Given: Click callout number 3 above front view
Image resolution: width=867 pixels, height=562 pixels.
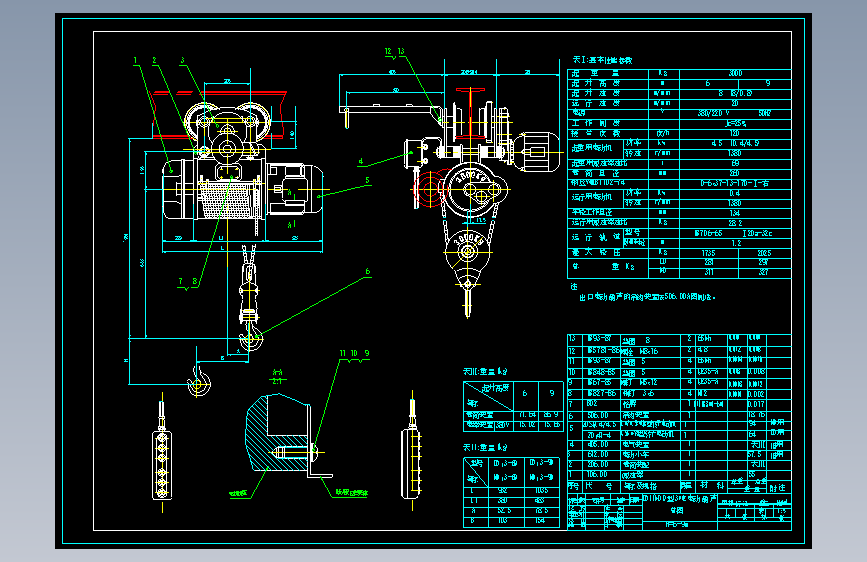Looking at the screenshot, I should 182,60.
